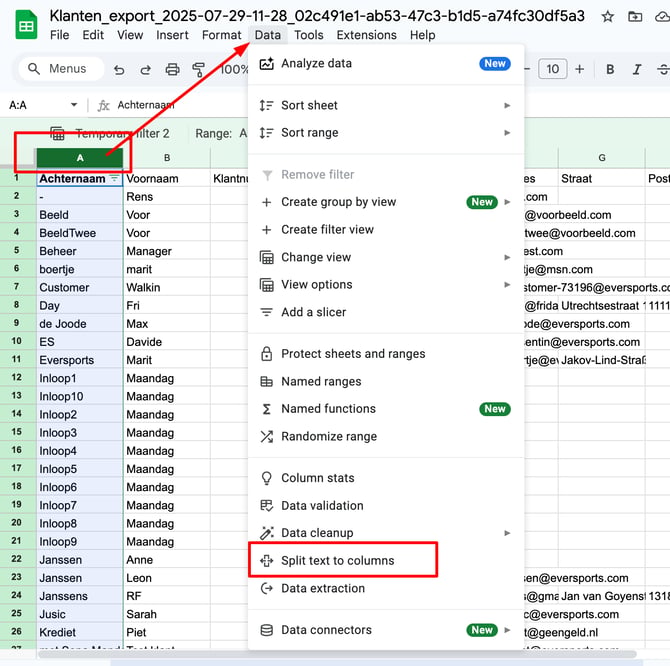The height and width of the screenshot is (666, 670).
Task: Click the strikethrough icon in toolbar
Action: (663, 69)
